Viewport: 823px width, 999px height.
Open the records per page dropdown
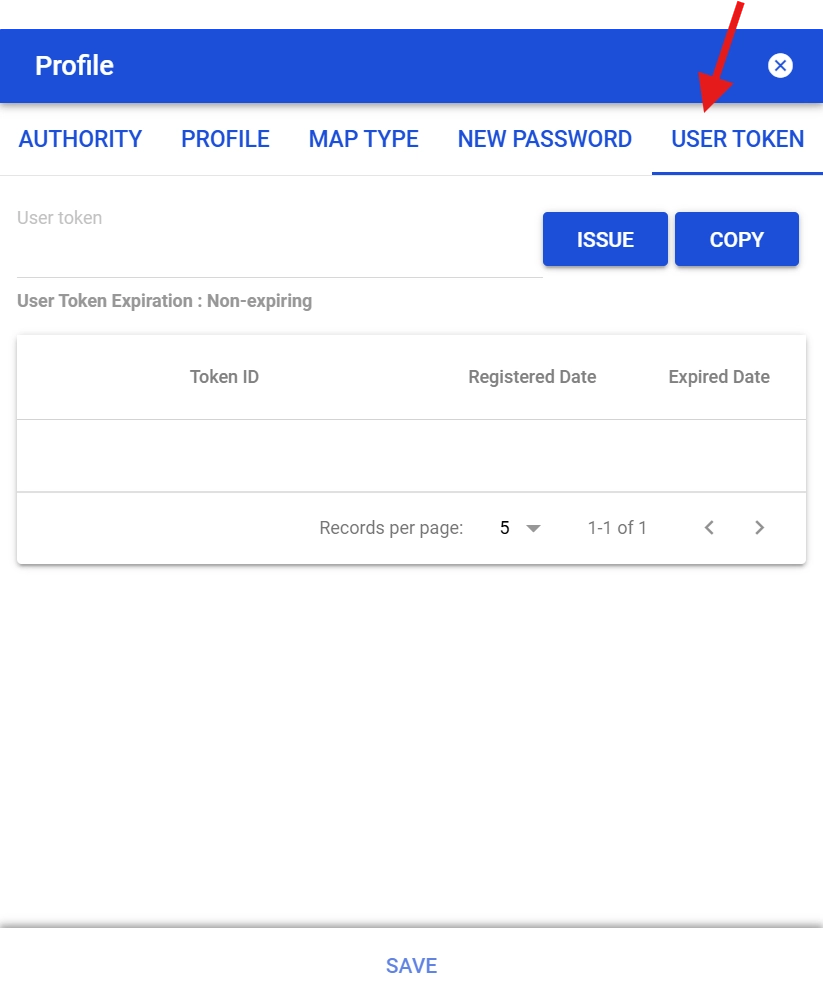(520, 528)
